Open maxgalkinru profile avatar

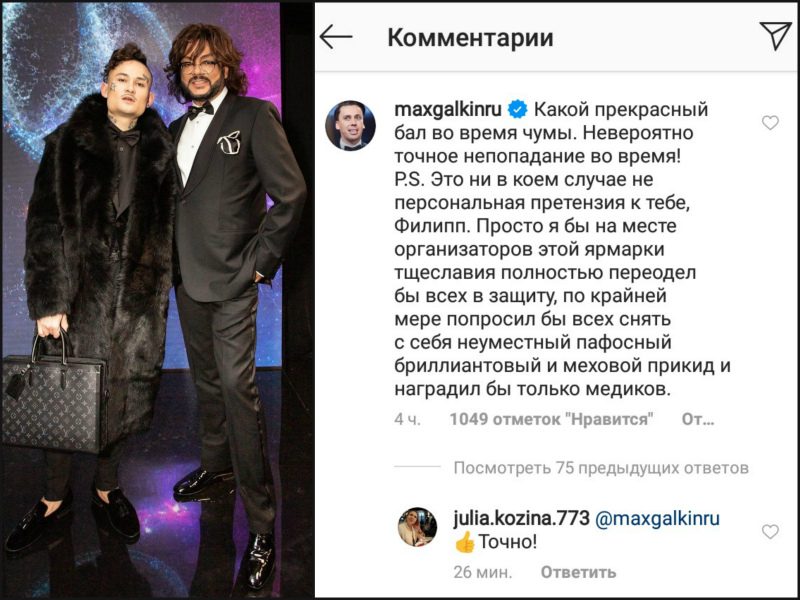pos(351,126)
